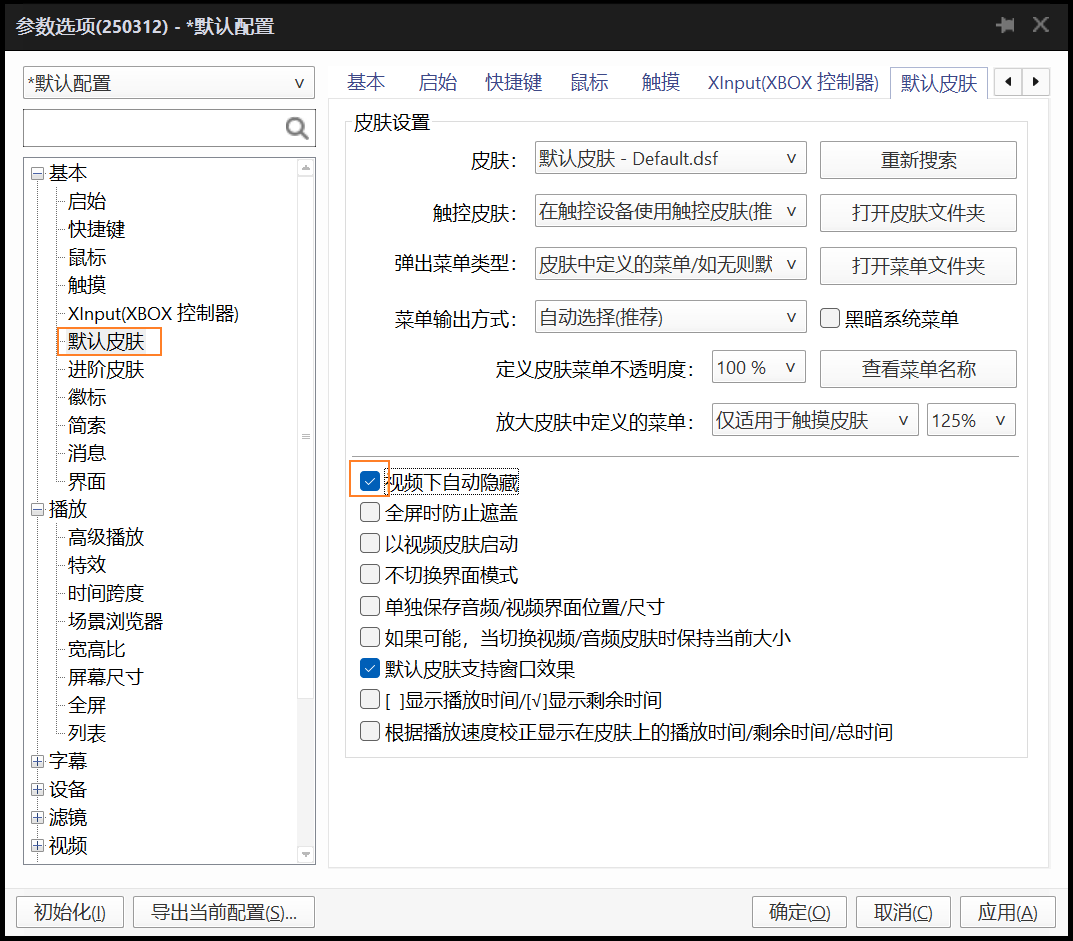Select 简索 in the settings tree
This screenshot has height=941, width=1073.
[87, 426]
